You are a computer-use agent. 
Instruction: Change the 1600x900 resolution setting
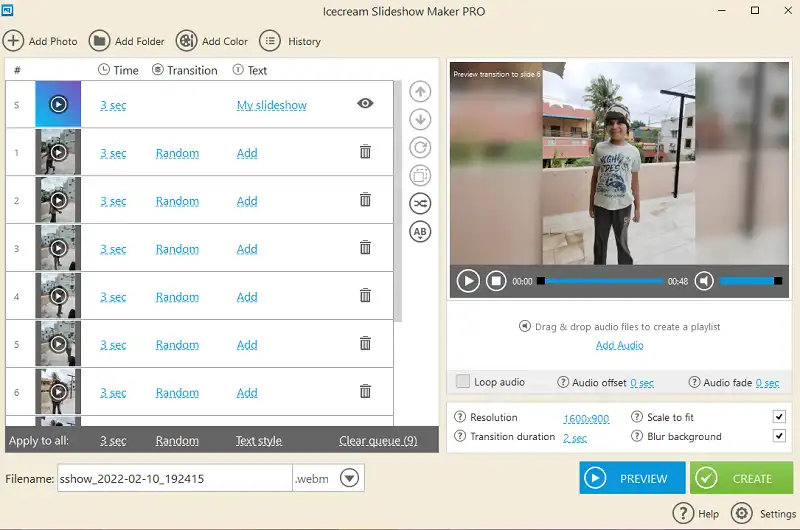[x=586, y=418]
